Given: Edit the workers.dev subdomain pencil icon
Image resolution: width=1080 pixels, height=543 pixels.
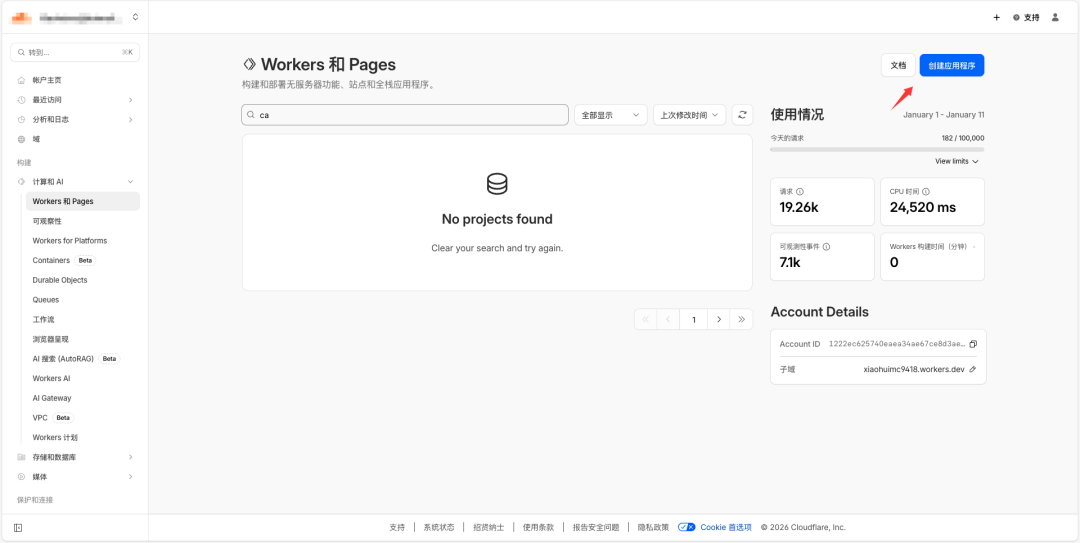Looking at the screenshot, I should 973,369.
